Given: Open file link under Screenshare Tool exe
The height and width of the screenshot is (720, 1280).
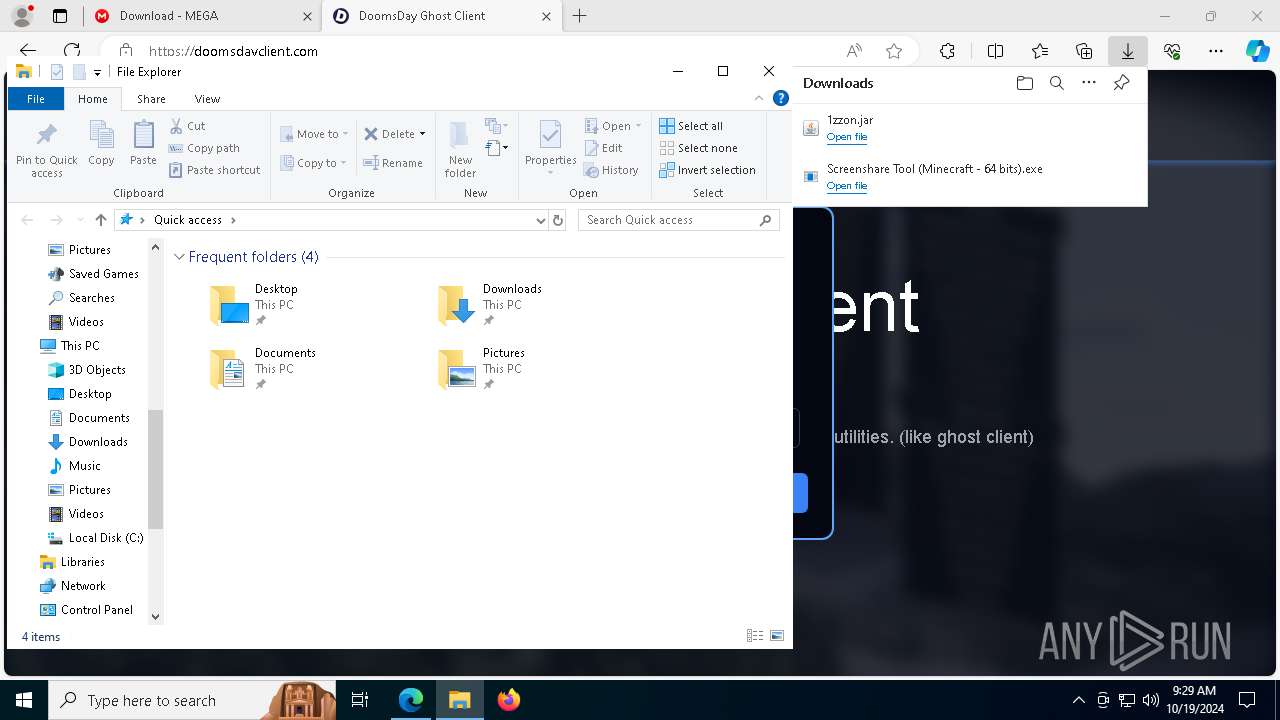Looking at the screenshot, I should [x=846, y=186].
